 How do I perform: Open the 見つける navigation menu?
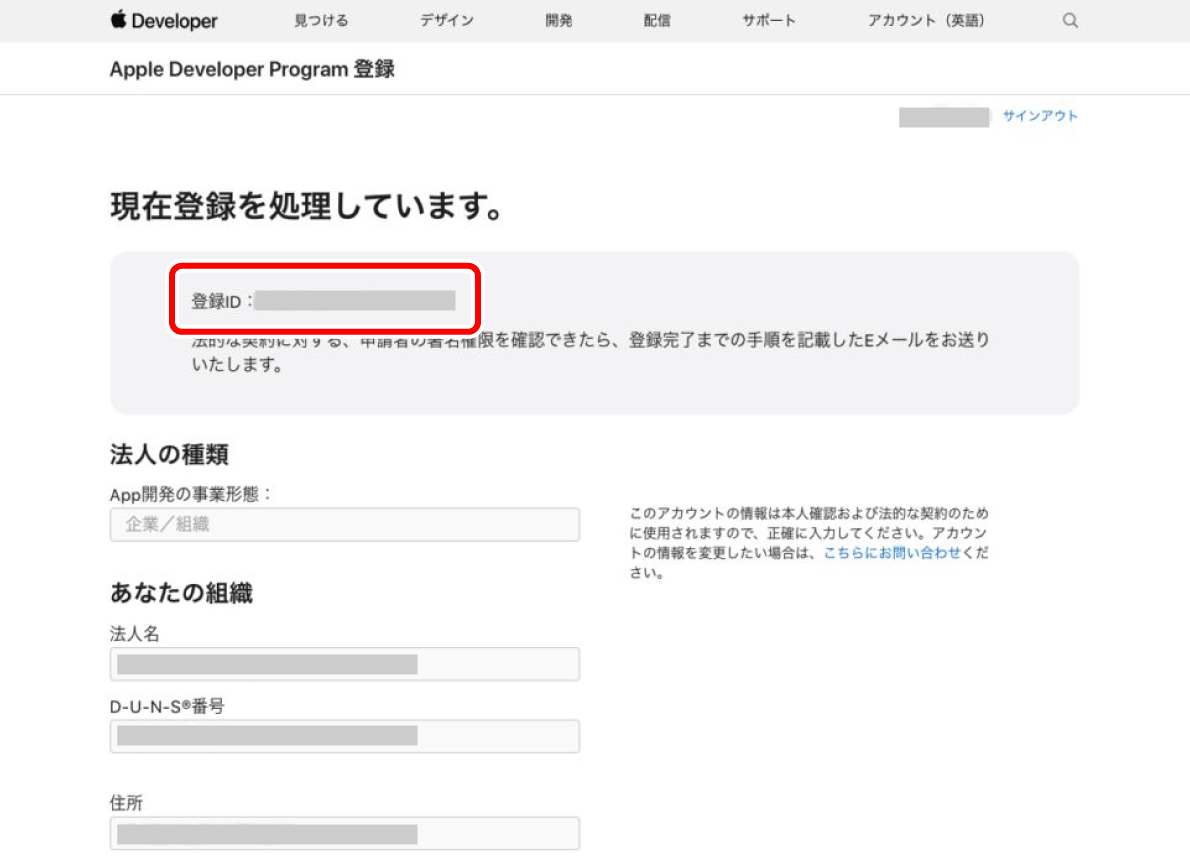pos(321,21)
